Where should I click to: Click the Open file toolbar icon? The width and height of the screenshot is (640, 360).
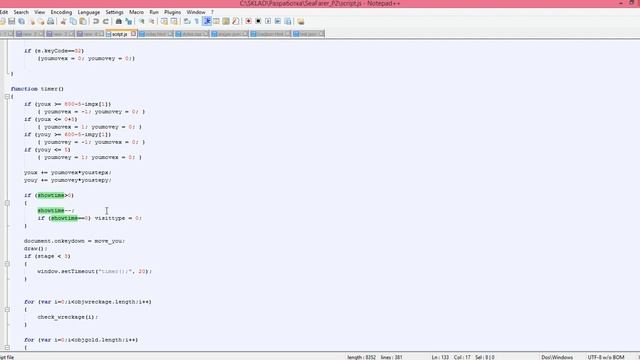coord(2,21)
